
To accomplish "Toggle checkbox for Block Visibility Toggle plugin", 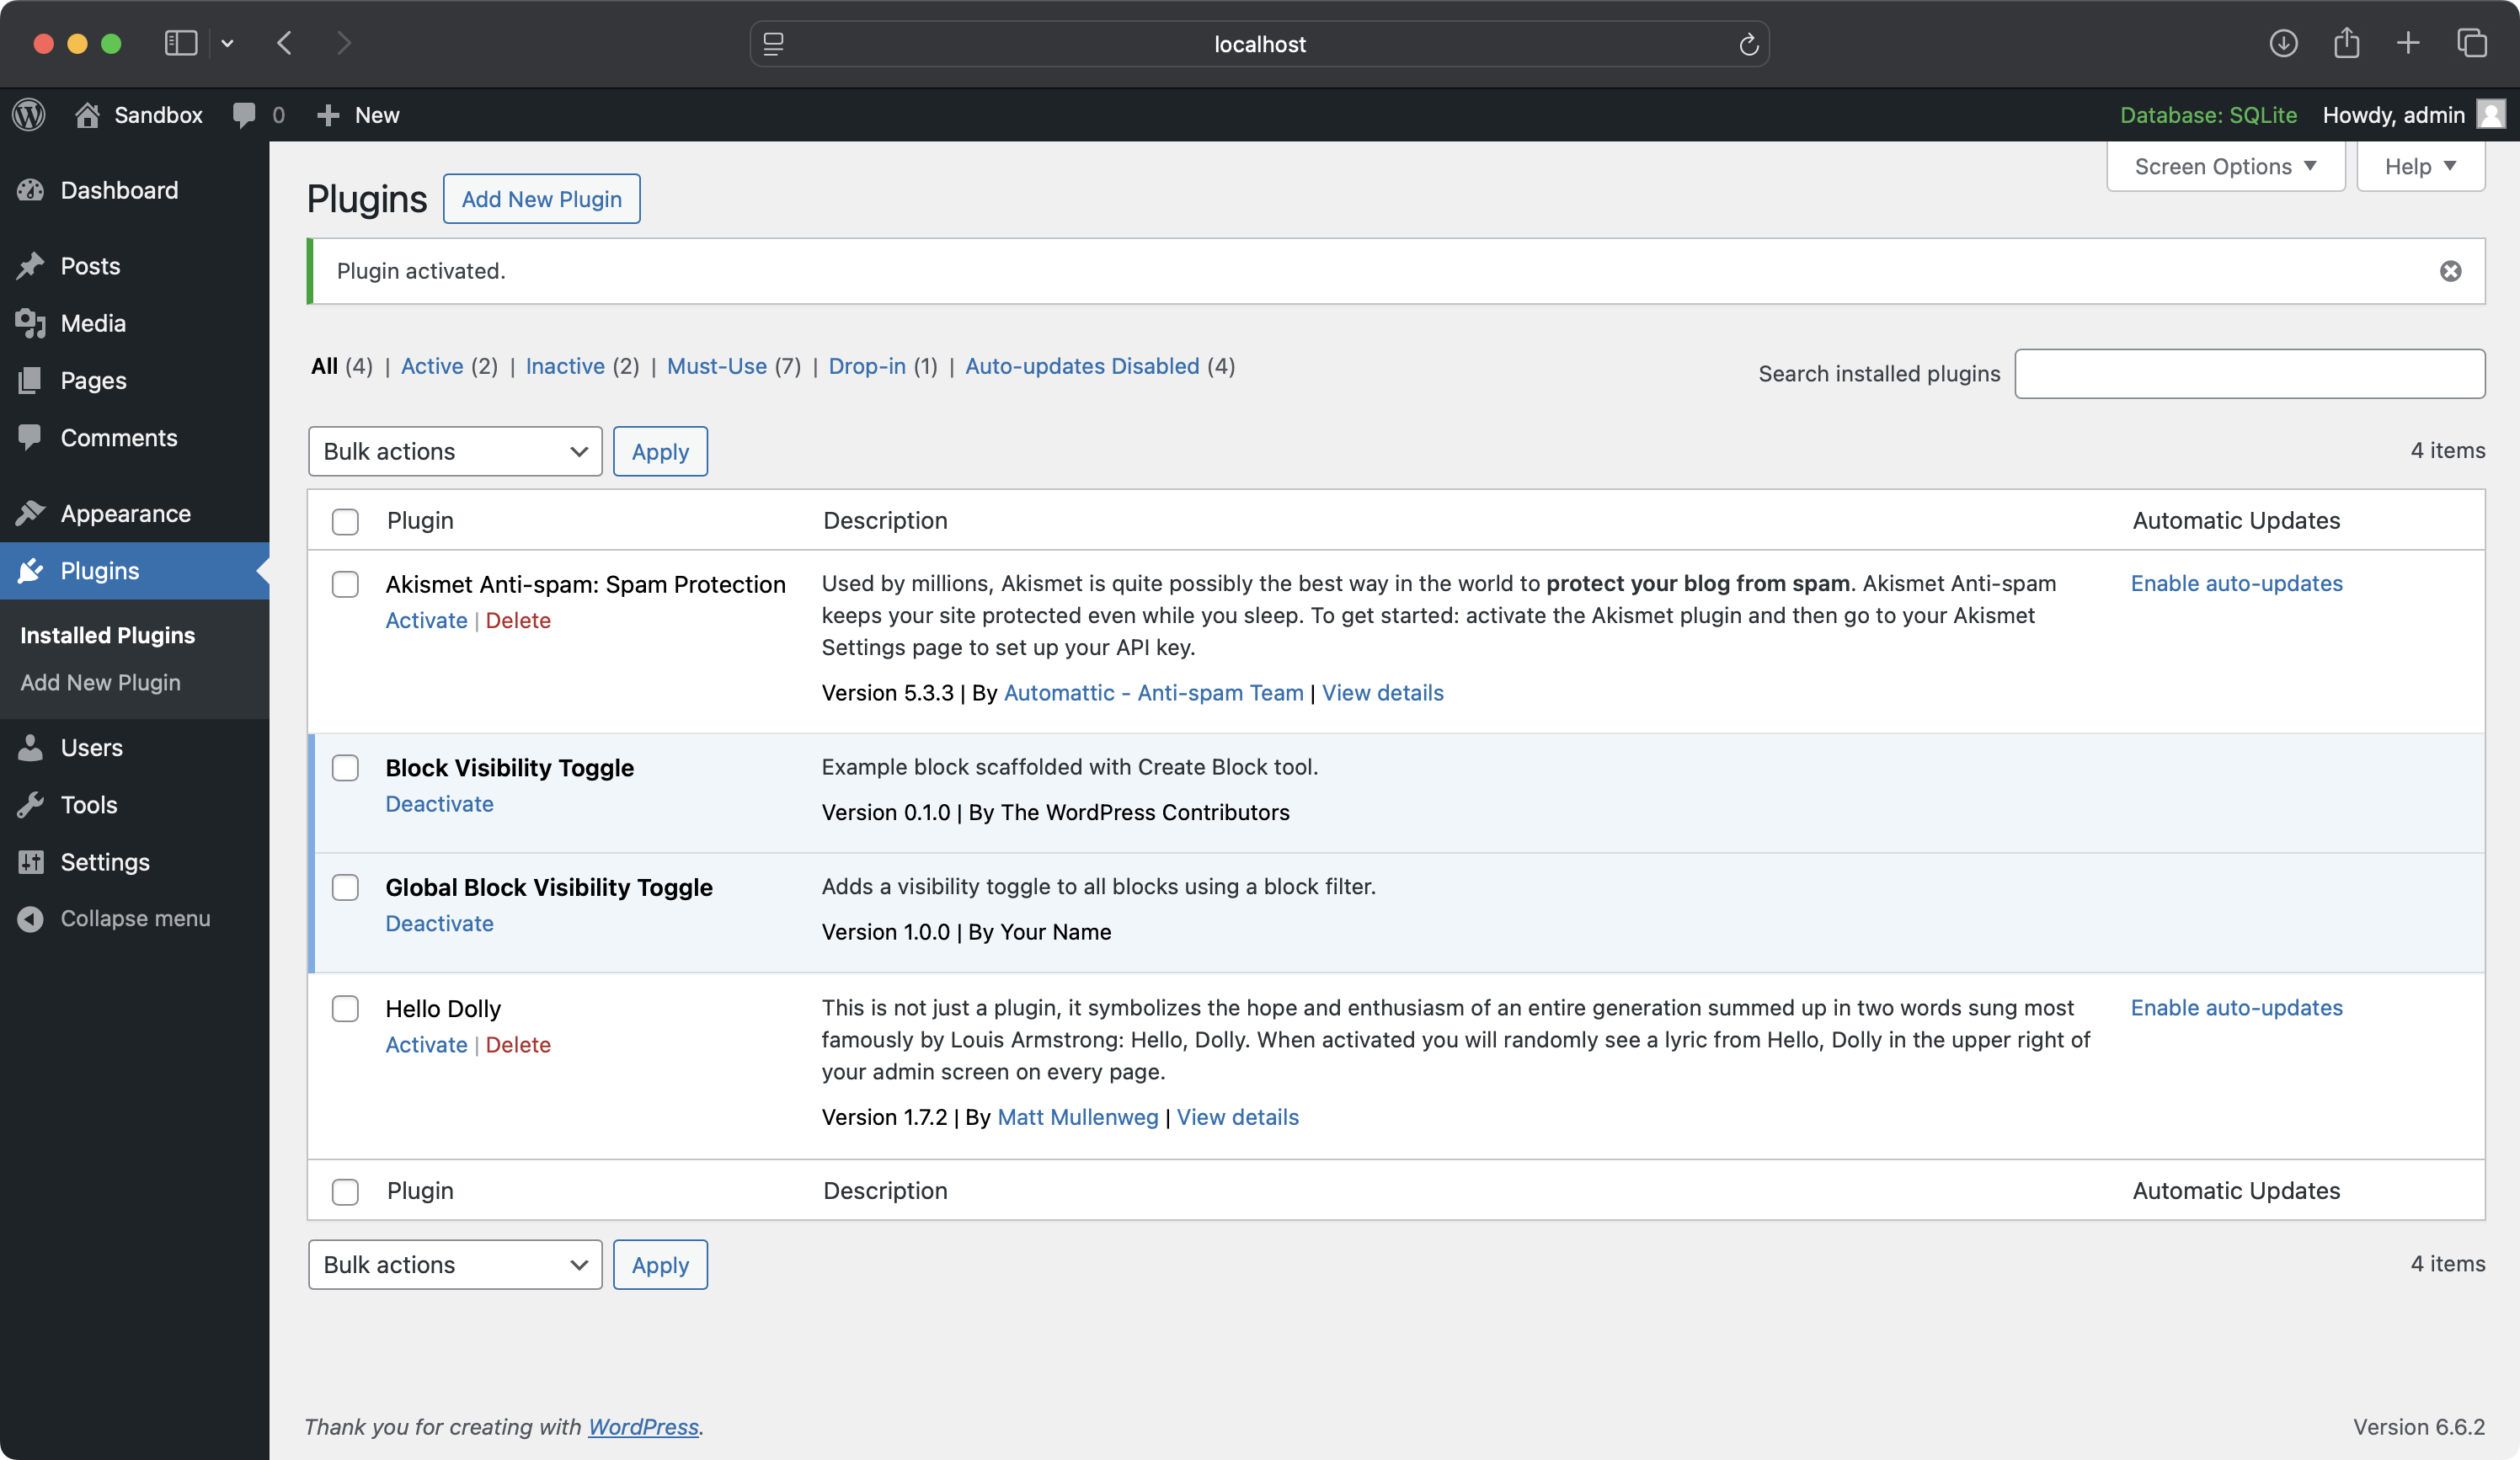I will pos(346,766).
